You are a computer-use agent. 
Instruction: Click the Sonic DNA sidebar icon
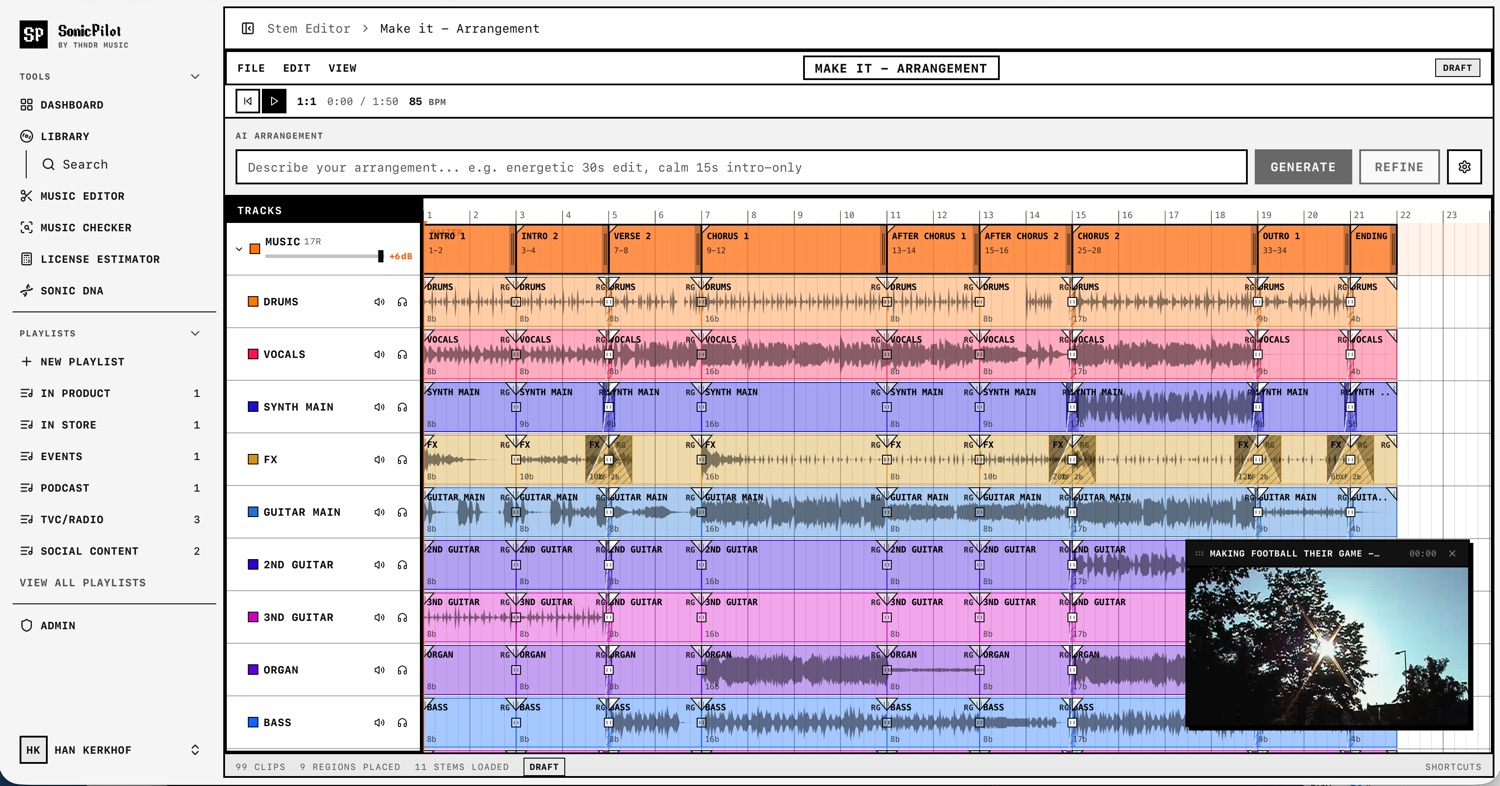pos(27,291)
